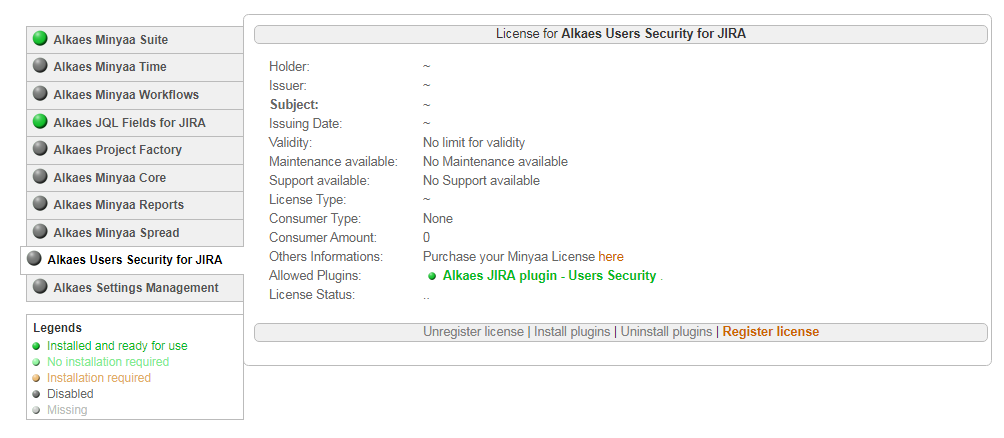Open the Alkaes Minyaa Suite tab
The image size is (1004, 438).
tap(110, 40)
